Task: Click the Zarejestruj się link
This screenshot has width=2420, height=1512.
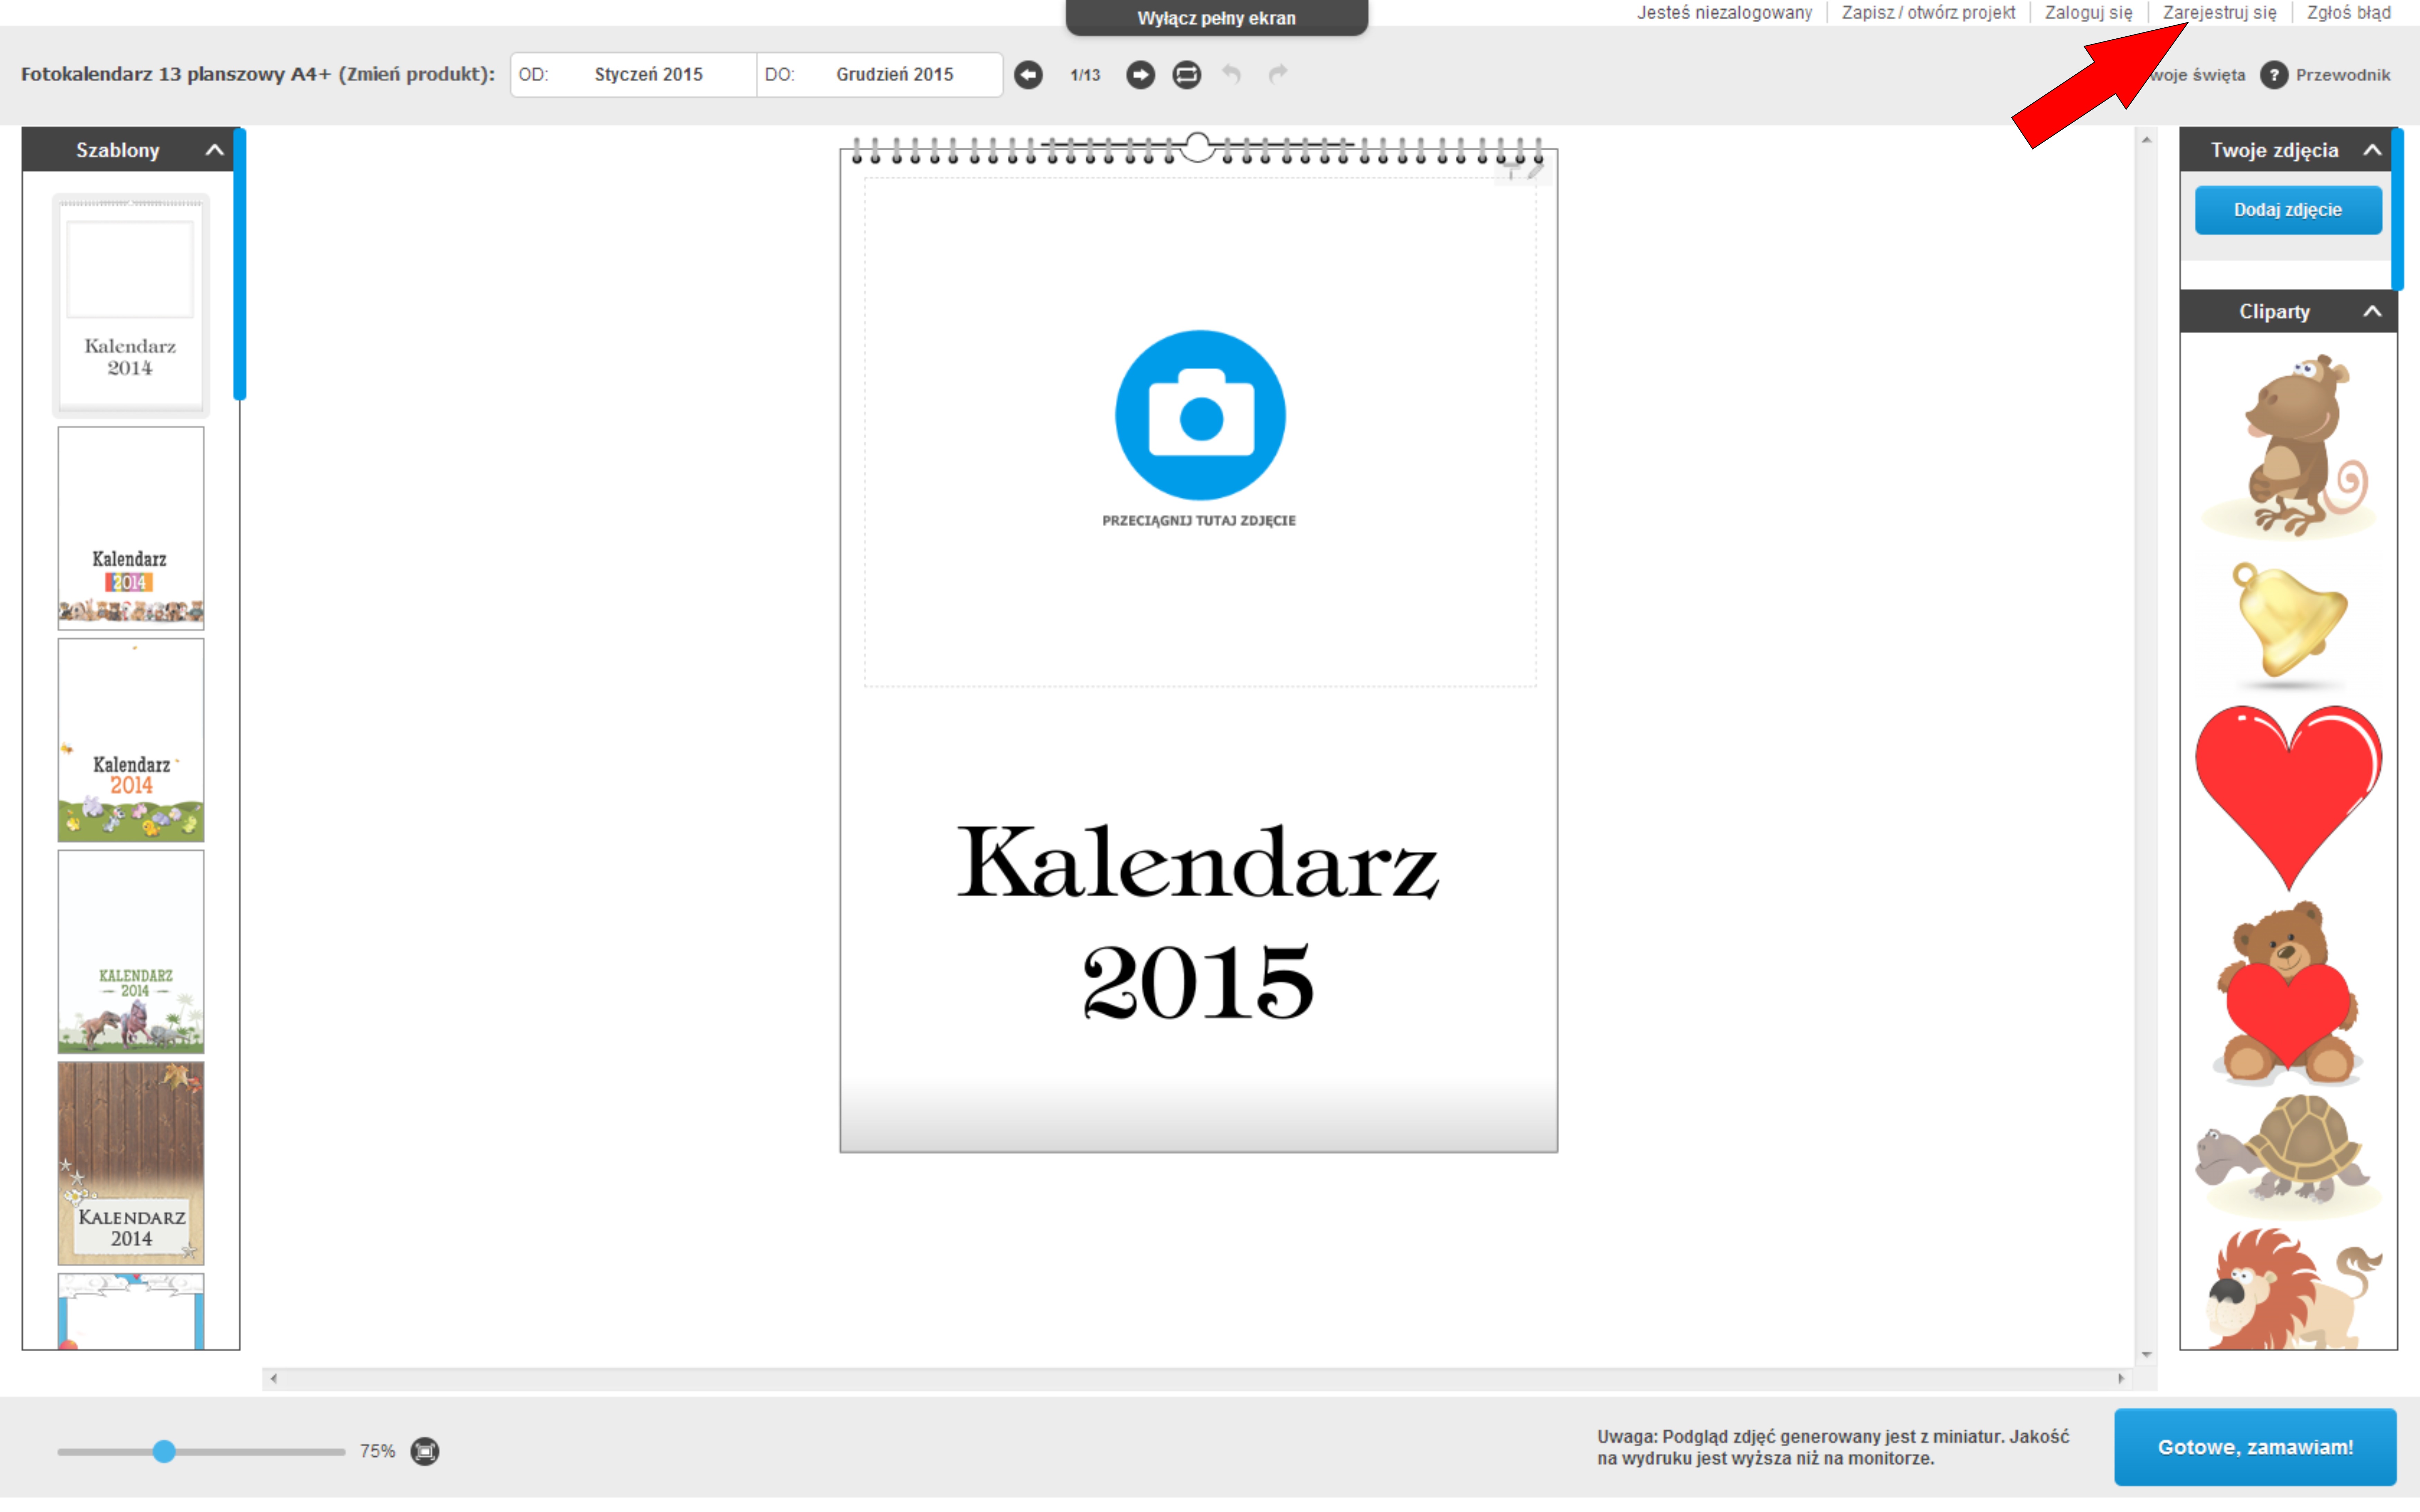Action: click(x=2219, y=13)
